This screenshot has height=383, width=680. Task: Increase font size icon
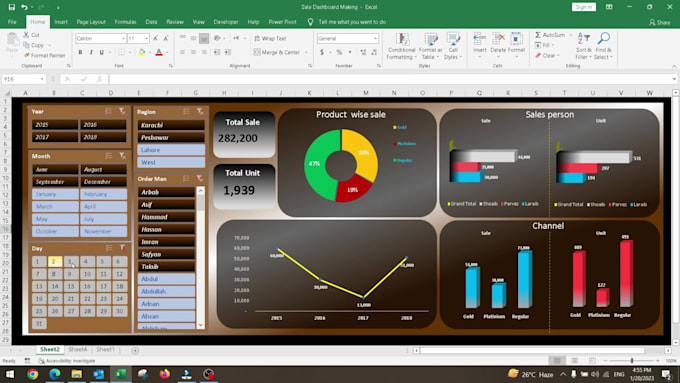tap(155, 38)
